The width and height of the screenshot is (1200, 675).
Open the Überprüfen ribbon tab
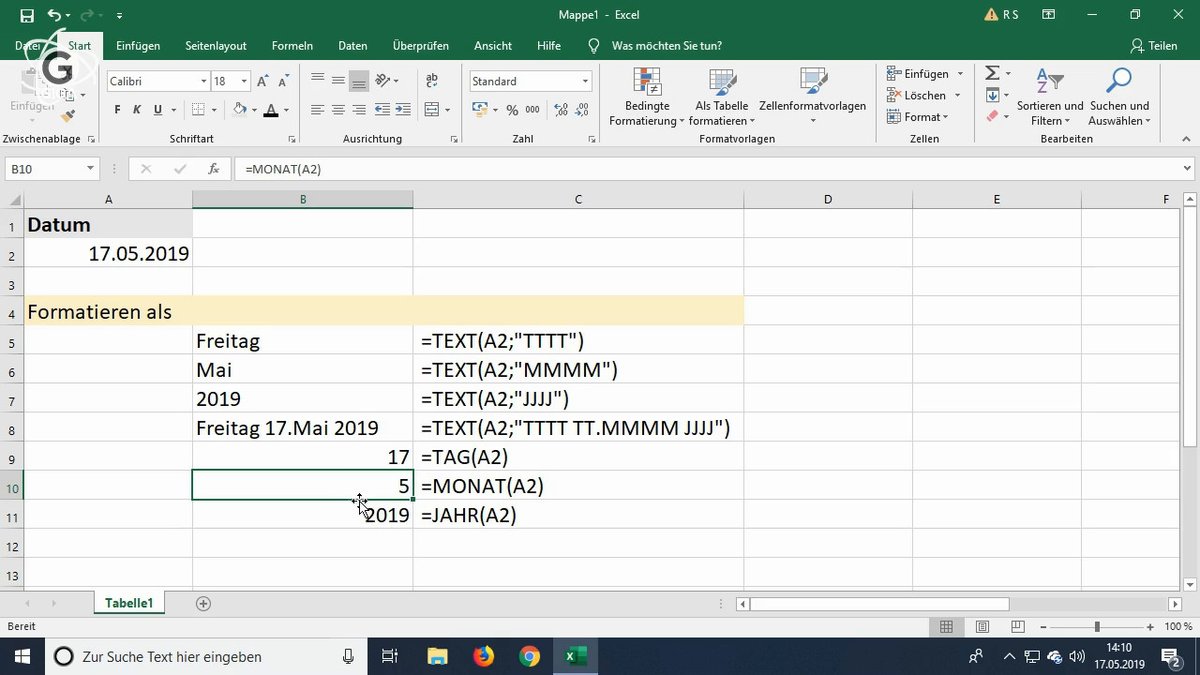420,45
